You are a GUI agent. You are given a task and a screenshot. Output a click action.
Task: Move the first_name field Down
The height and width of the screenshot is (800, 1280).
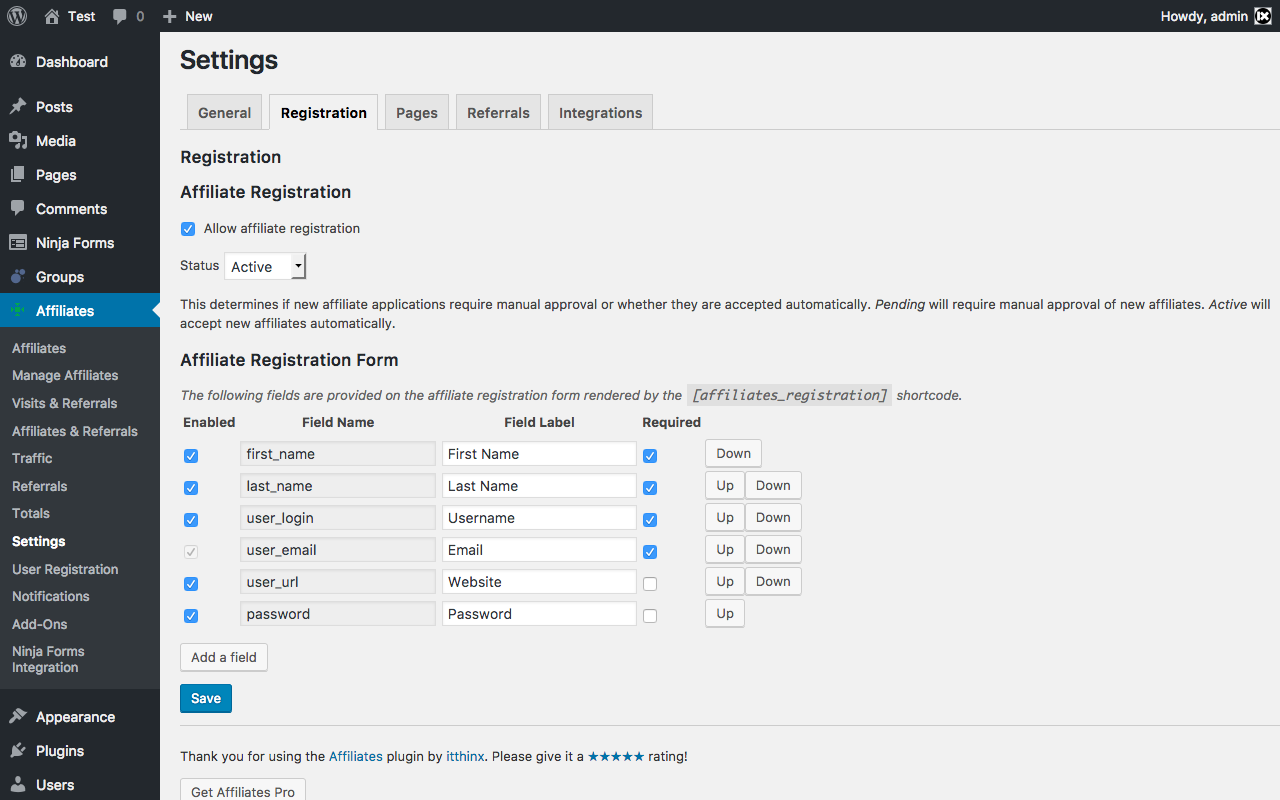coord(733,454)
